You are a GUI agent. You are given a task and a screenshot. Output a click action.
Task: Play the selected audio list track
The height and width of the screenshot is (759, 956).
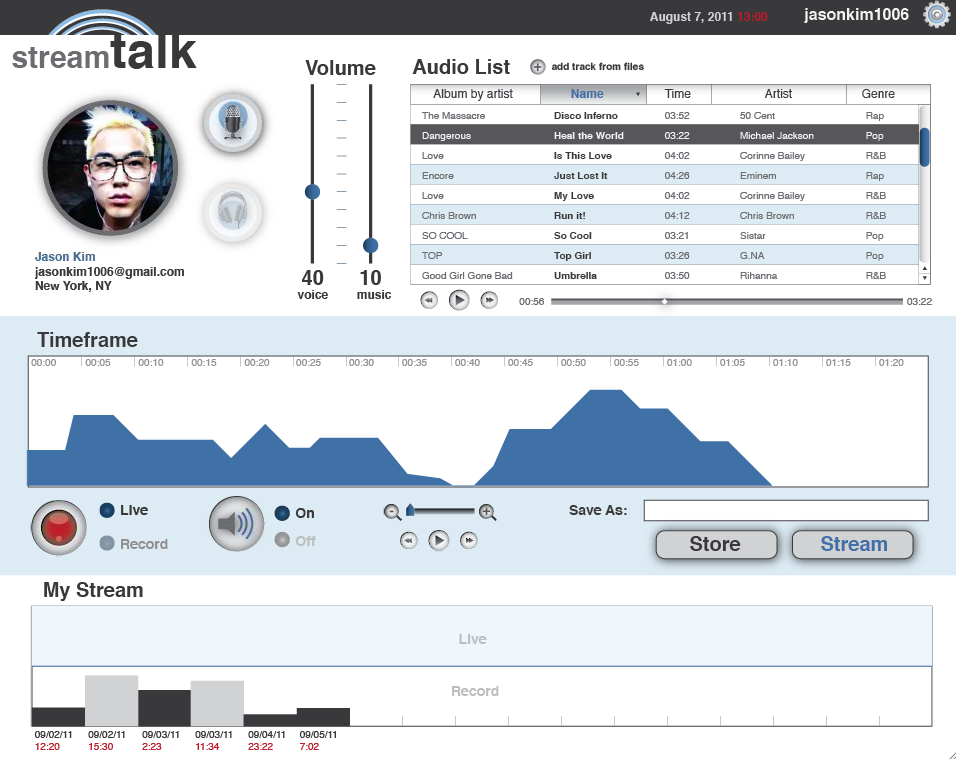459,300
